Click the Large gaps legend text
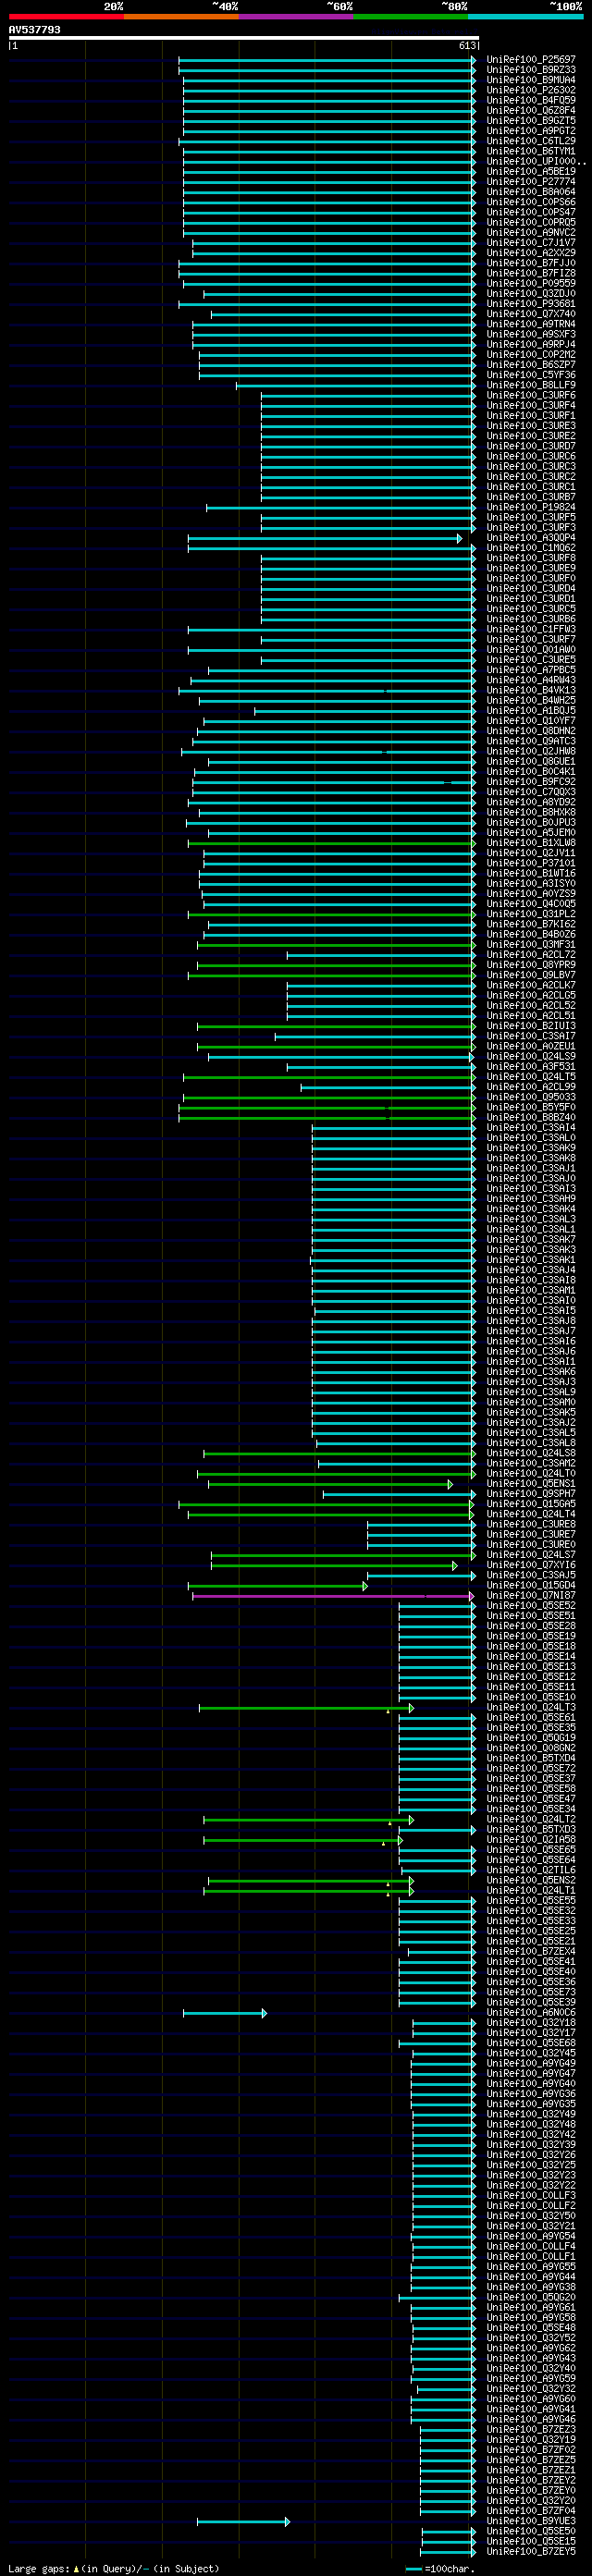 coord(40,2569)
